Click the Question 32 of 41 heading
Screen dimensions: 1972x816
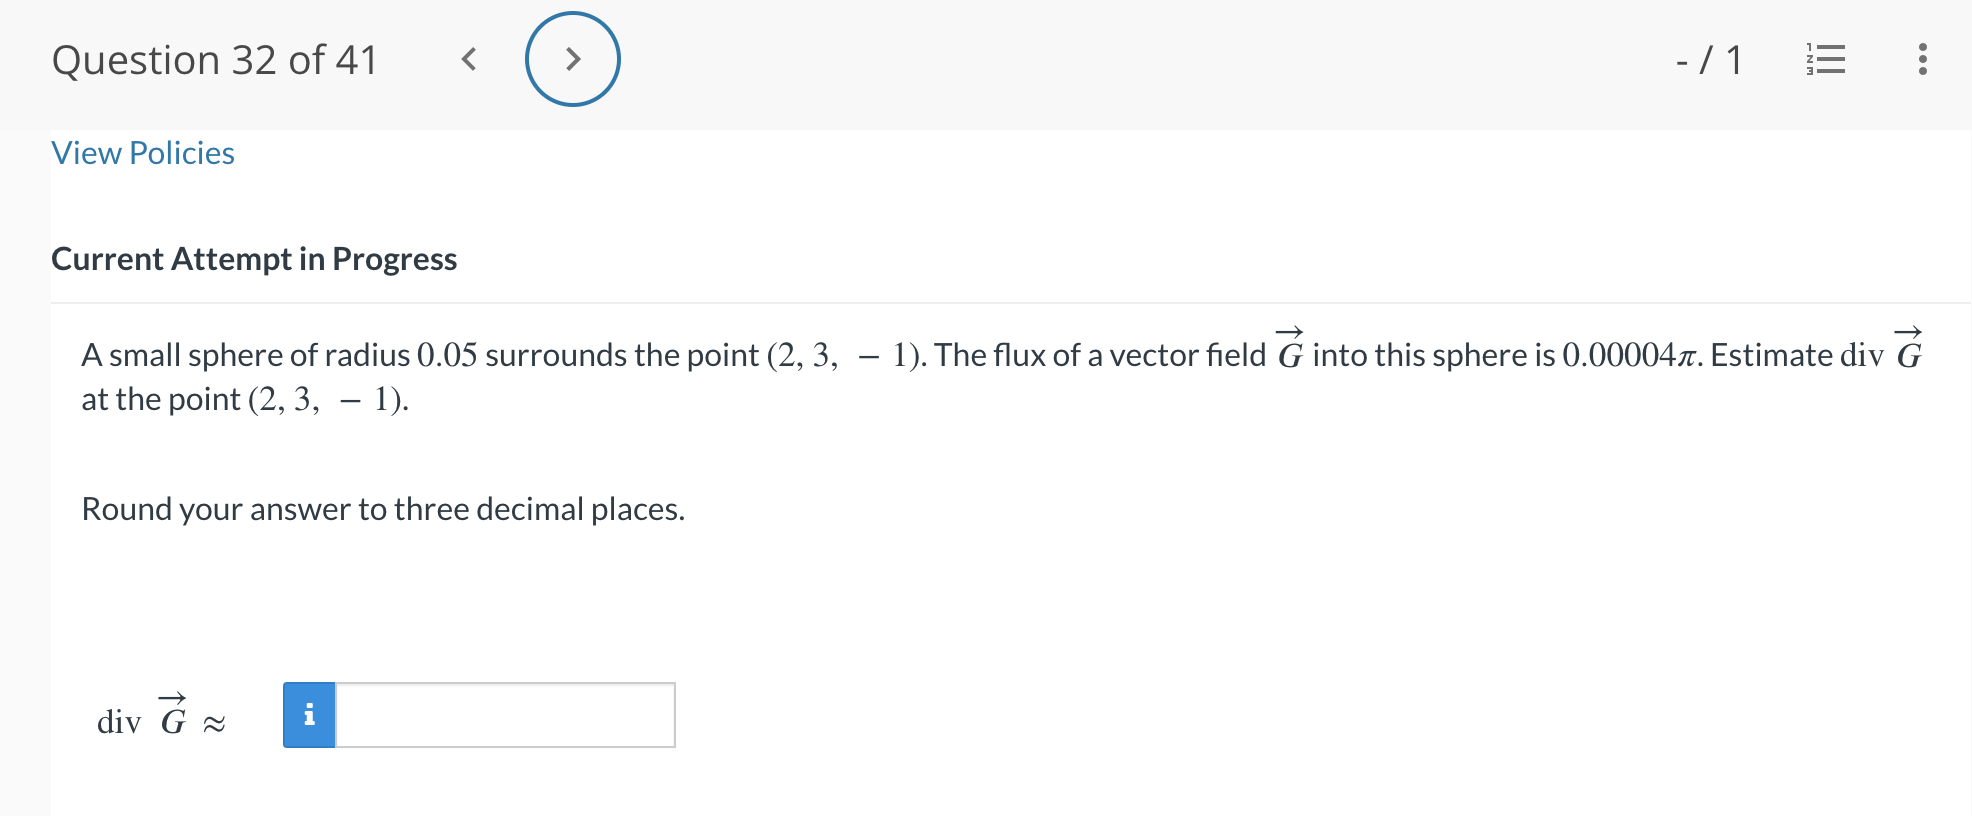click(x=215, y=59)
